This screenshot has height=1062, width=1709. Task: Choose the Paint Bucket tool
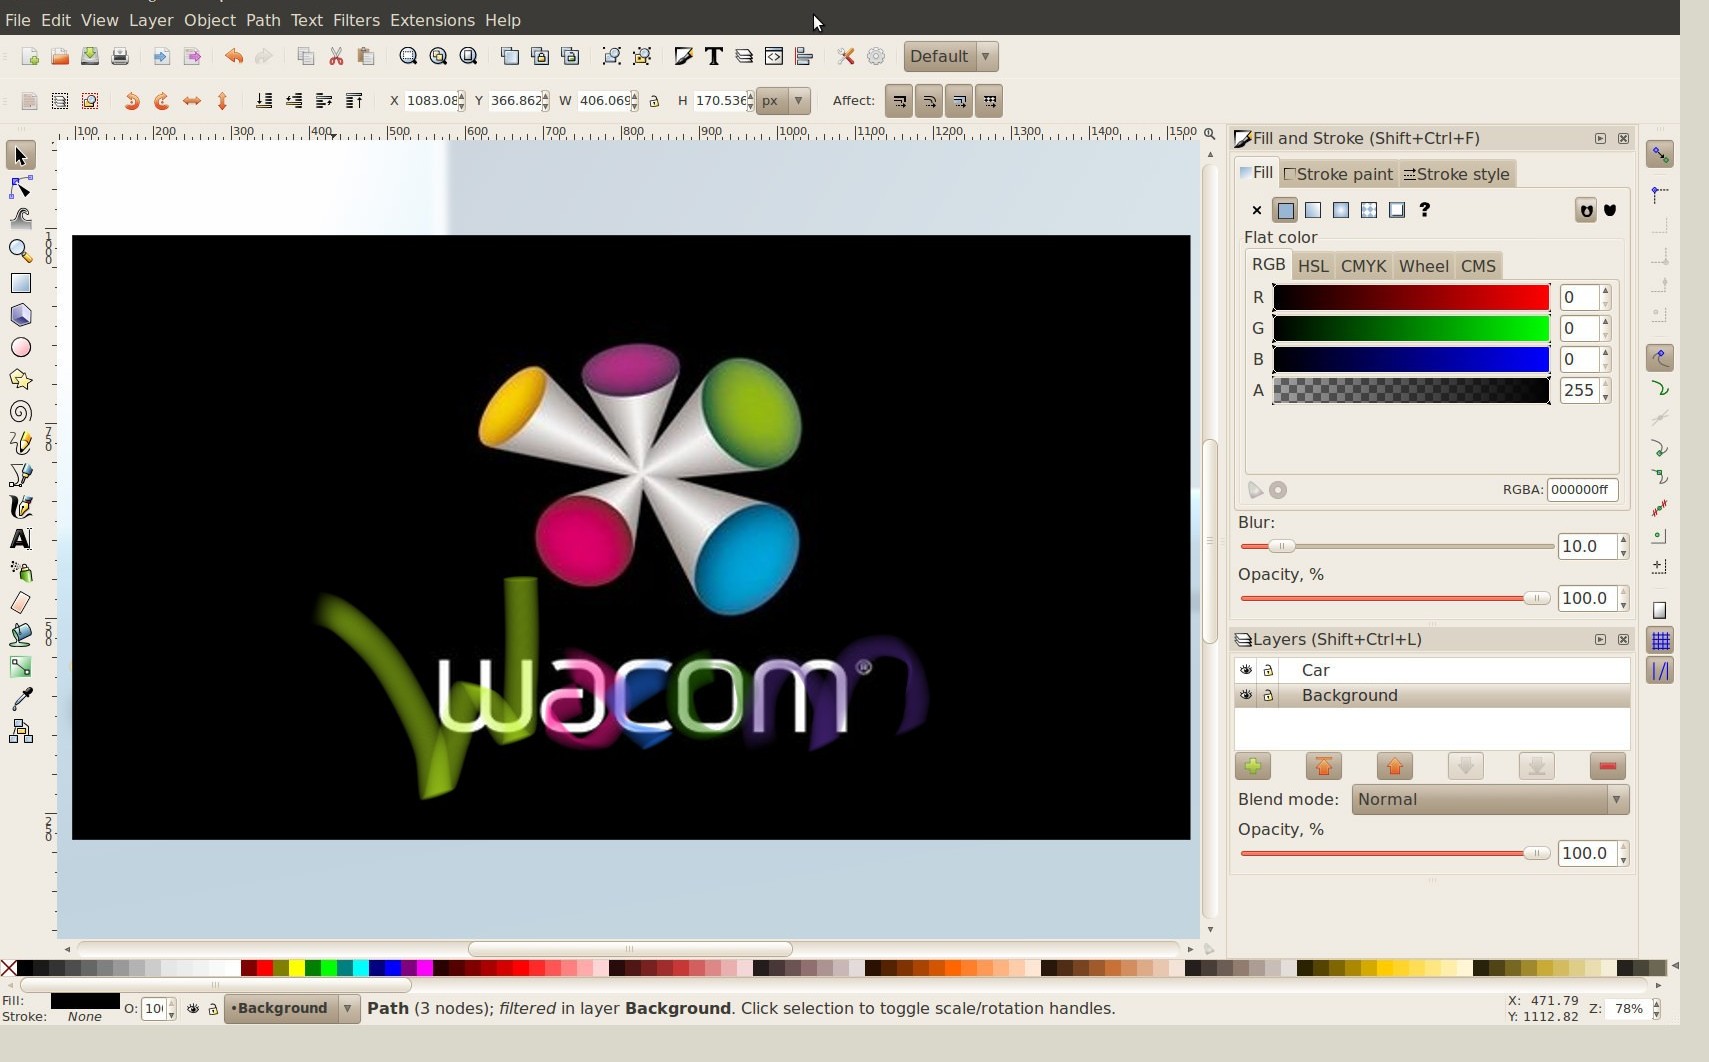[20, 635]
